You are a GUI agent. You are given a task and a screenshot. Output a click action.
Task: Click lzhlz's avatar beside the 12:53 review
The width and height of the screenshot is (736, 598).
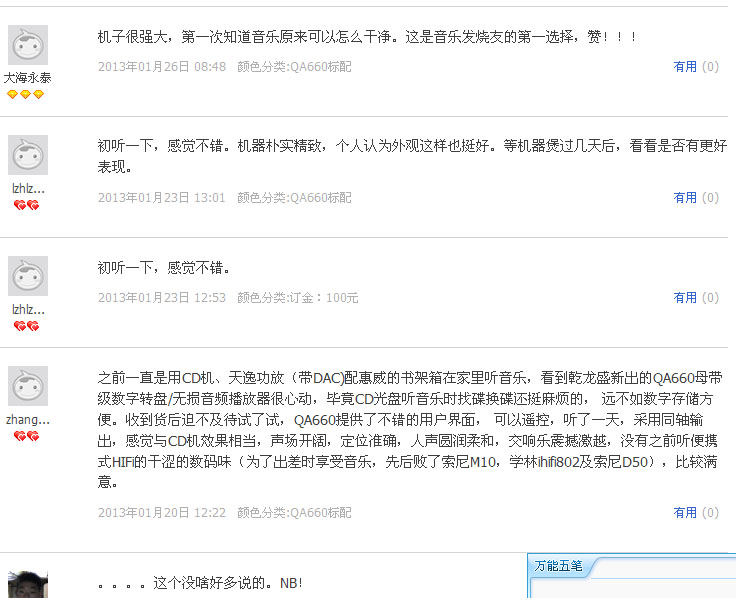pos(28,276)
